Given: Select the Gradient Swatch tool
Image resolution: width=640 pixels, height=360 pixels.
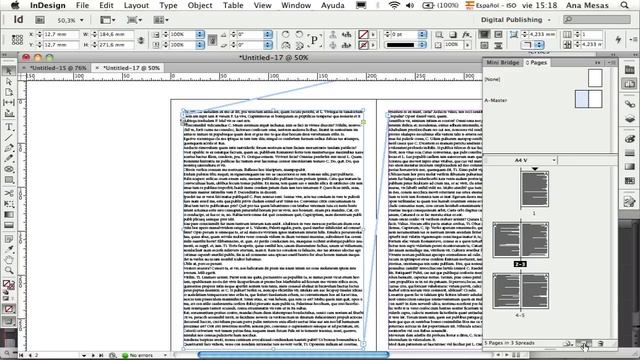Looking at the screenshot, I should click(9, 214).
